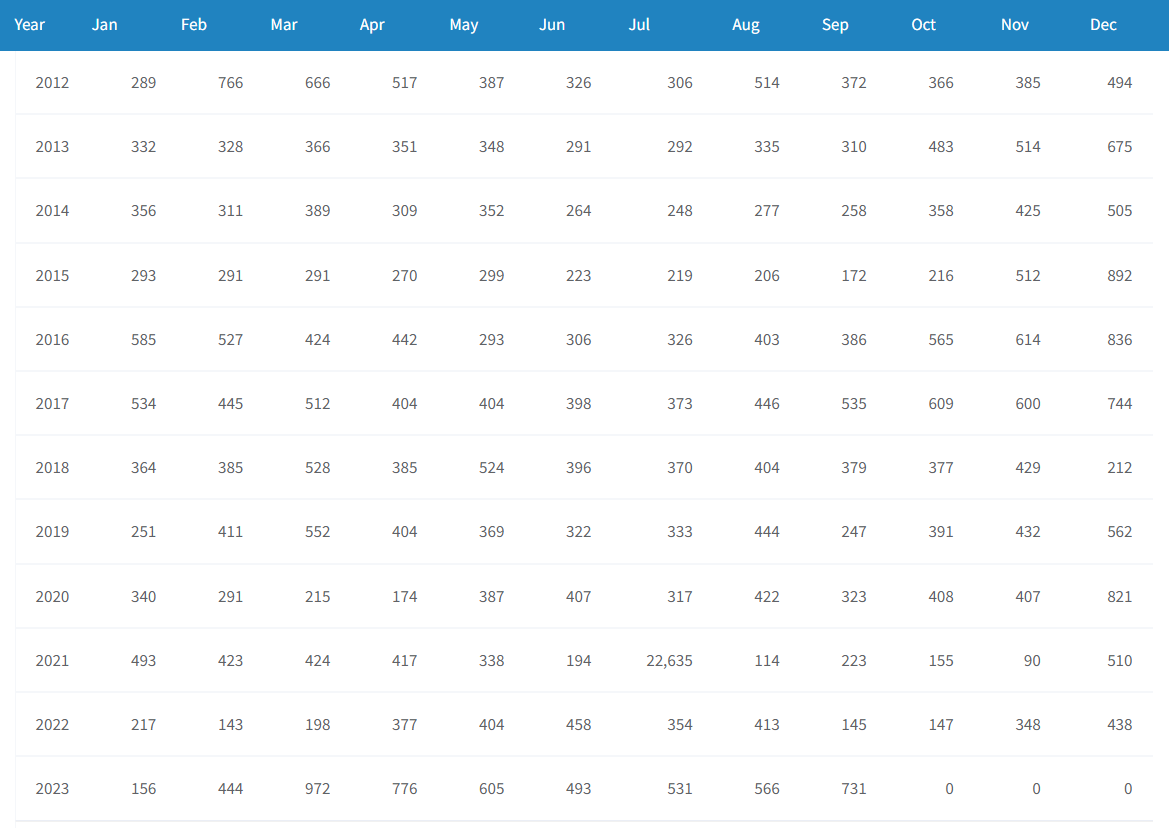Click the 2023 March value 972
The image size is (1169, 828).
coord(318,789)
